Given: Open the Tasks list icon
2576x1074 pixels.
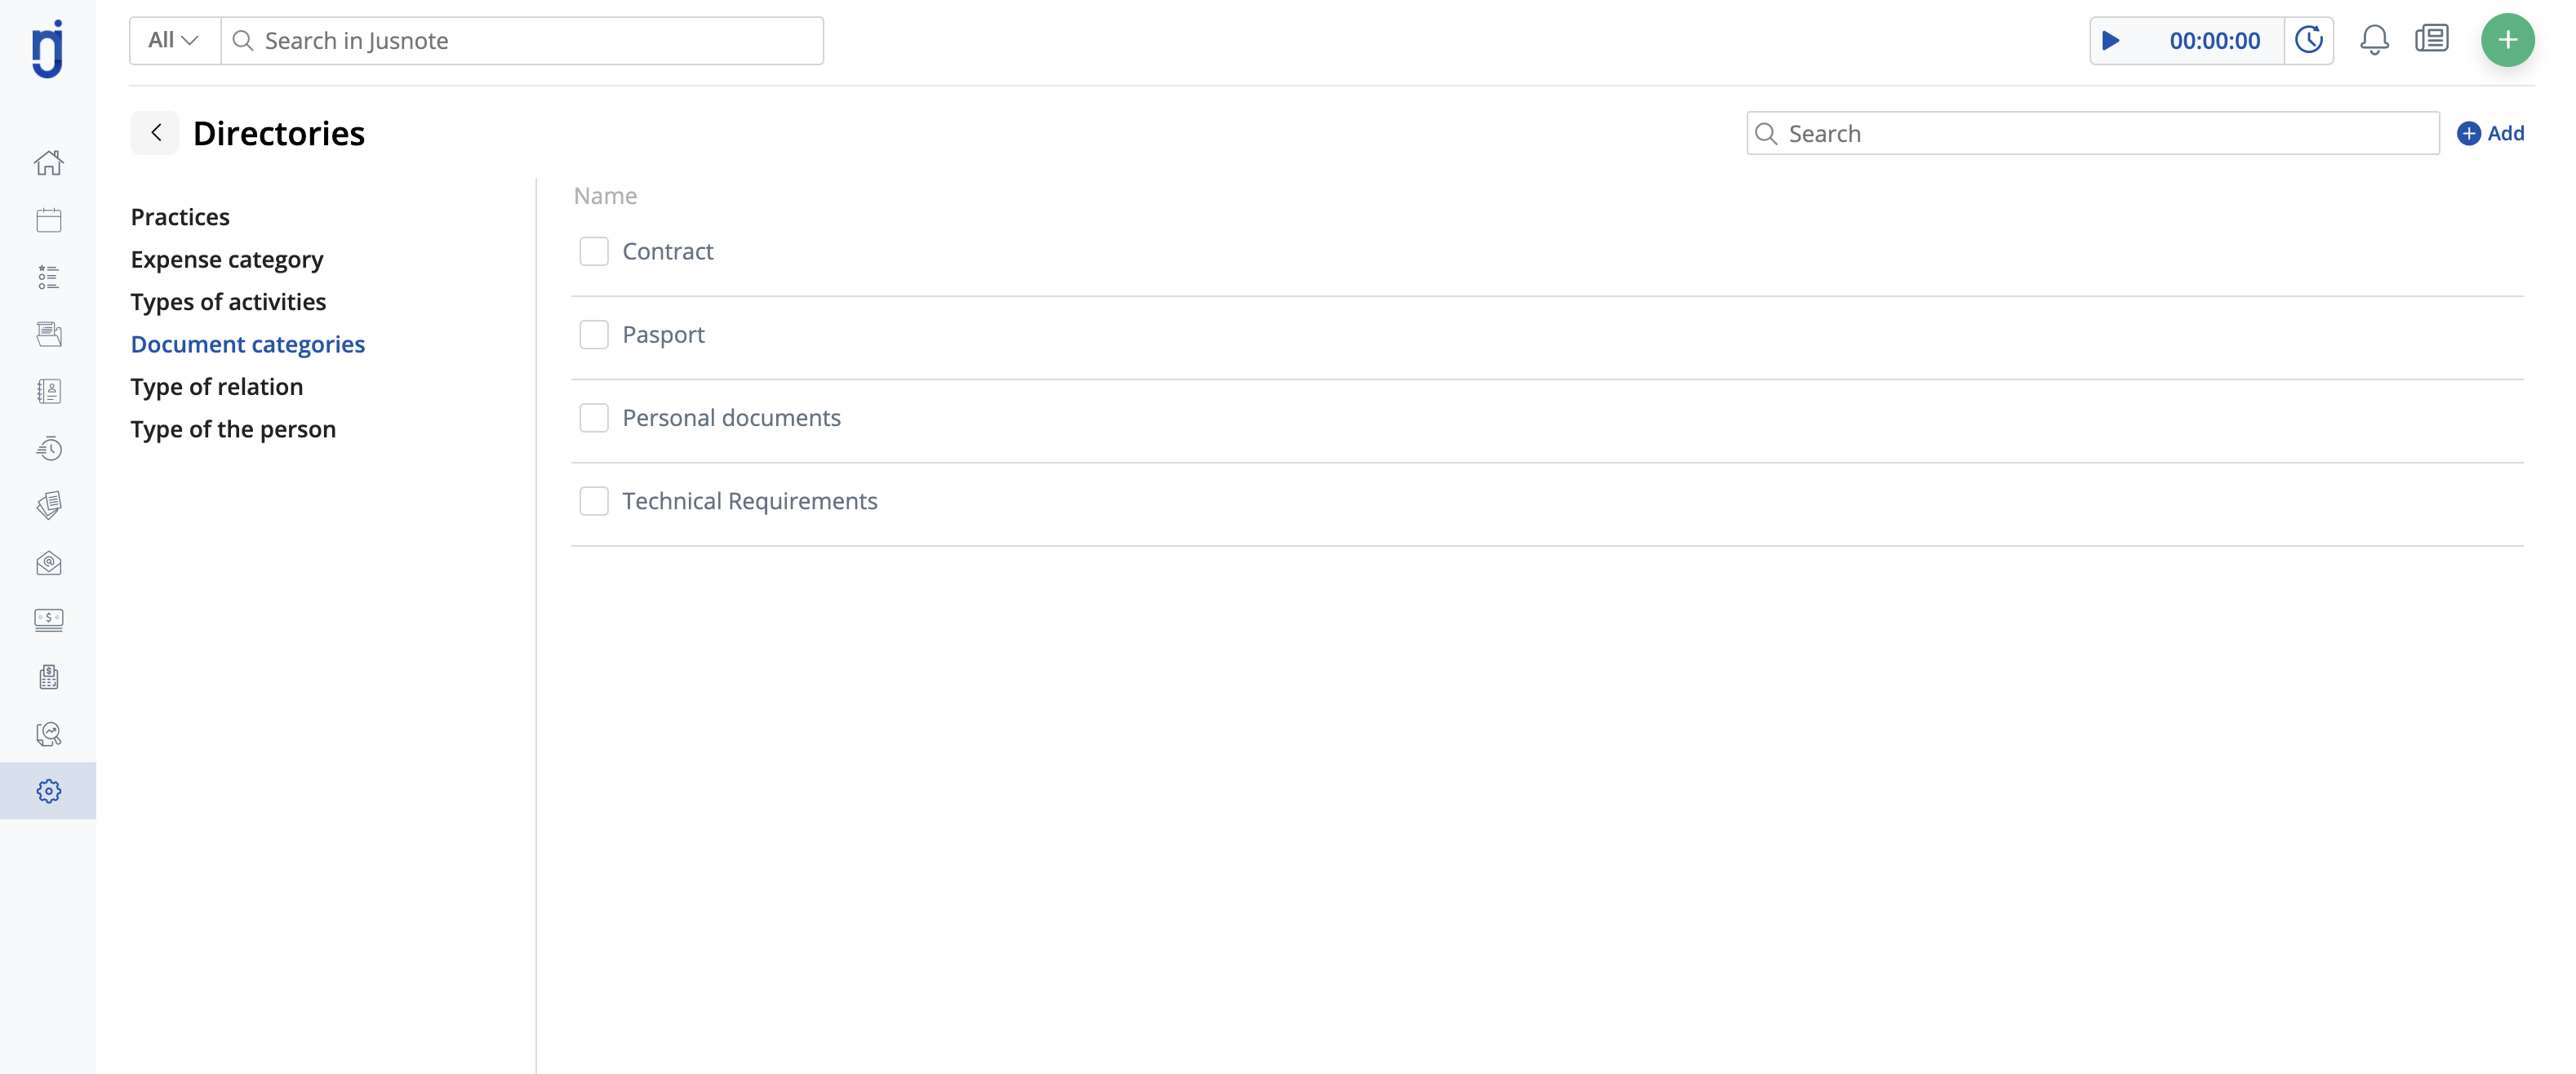Looking at the screenshot, I should pos(48,277).
